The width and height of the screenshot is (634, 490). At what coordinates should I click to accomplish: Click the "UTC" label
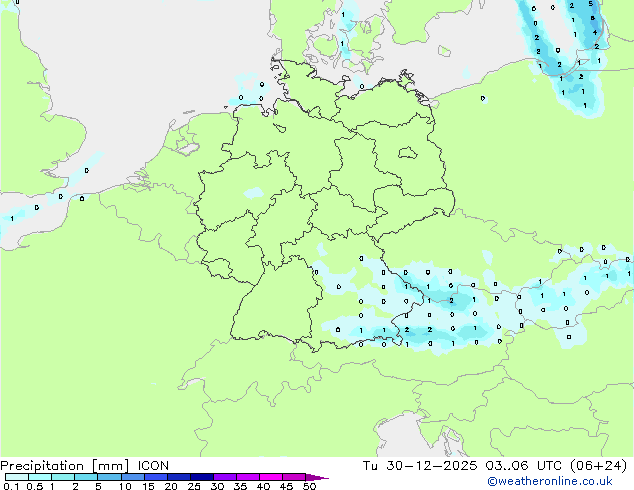click(549, 466)
